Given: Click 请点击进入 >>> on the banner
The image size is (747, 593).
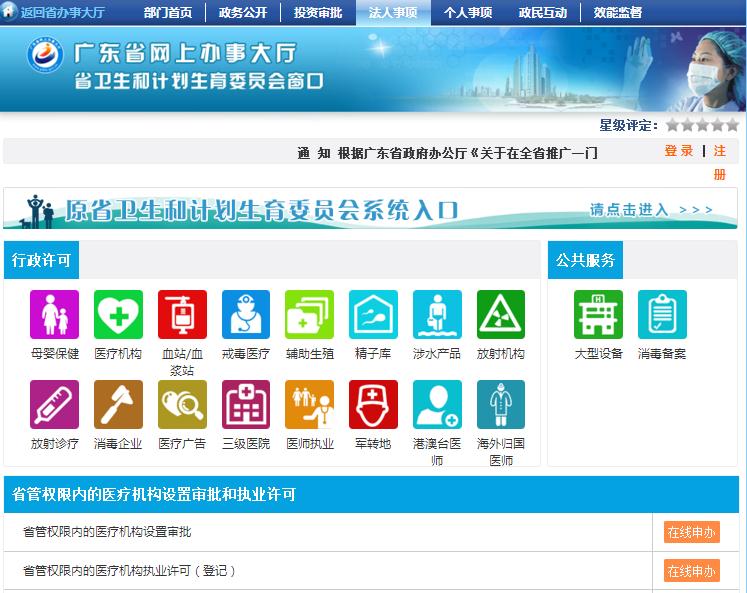Looking at the screenshot, I should tap(651, 210).
